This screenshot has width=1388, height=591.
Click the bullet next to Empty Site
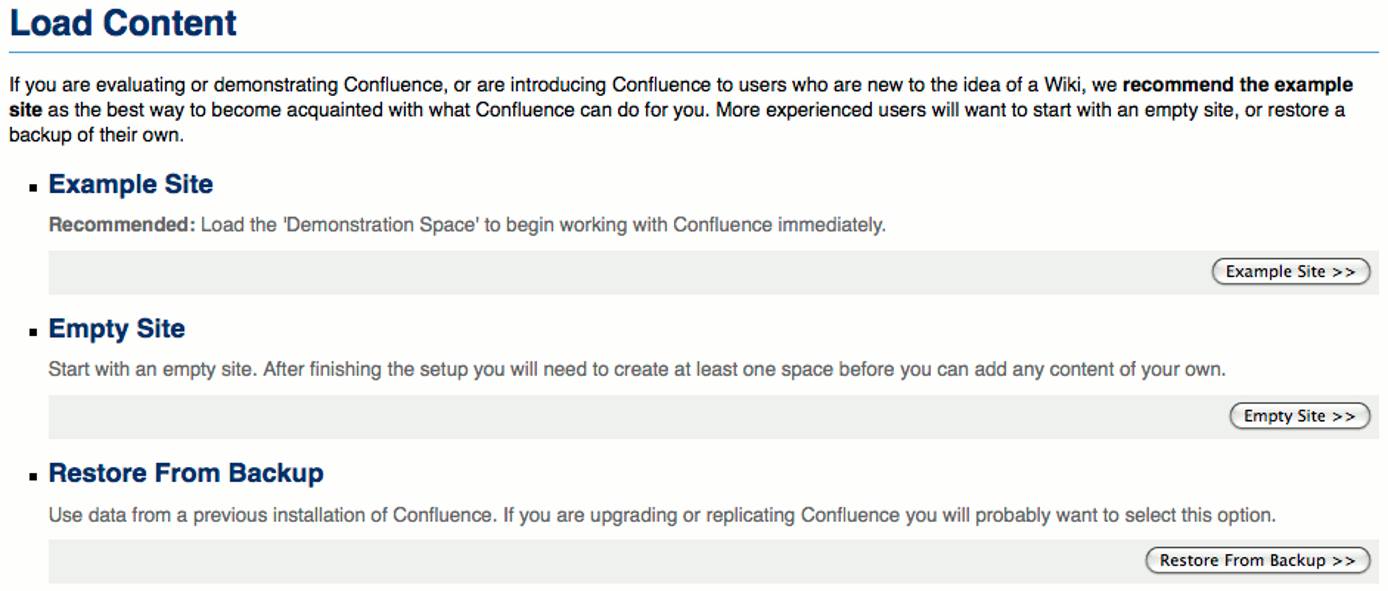point(33,330)
